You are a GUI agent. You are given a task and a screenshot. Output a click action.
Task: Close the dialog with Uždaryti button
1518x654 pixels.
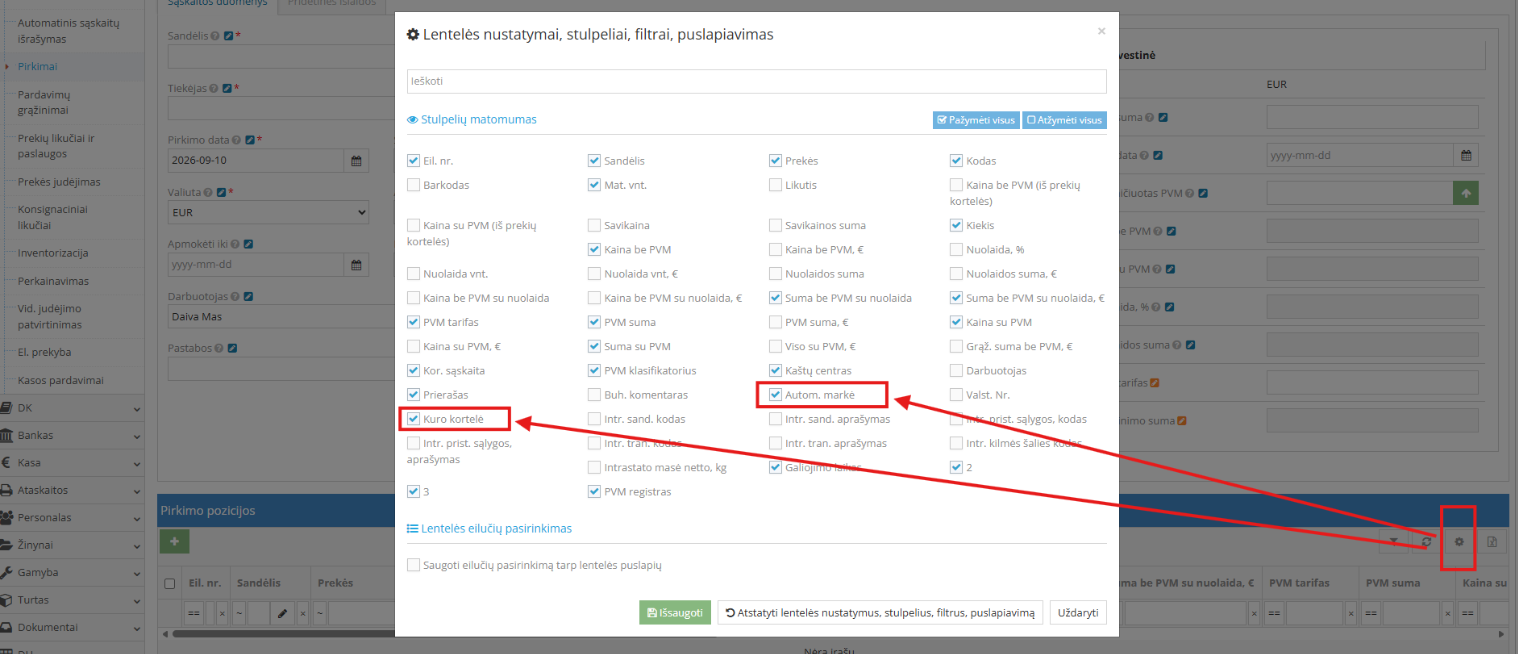click(x=1078, y=612)
